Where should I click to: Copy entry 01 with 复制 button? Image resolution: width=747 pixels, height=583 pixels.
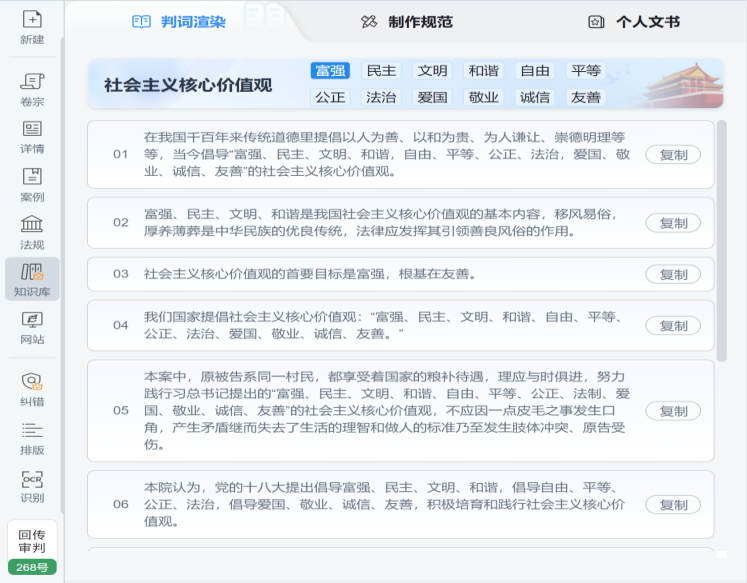pyautogui.click(x=673, y=154)
